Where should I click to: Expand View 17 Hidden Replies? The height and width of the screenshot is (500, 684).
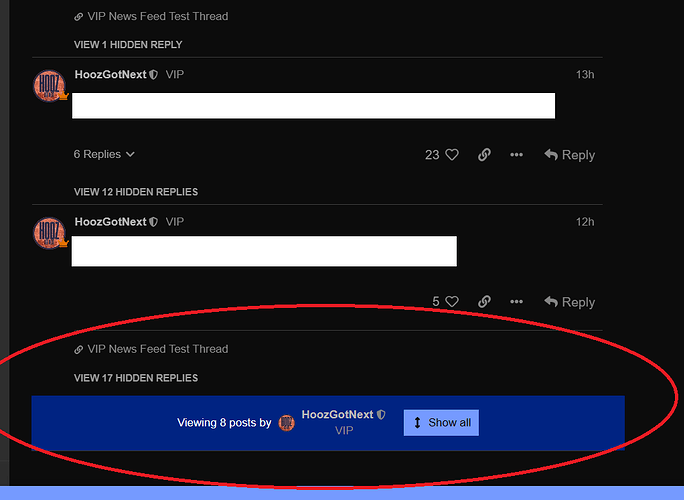[136, 378]
